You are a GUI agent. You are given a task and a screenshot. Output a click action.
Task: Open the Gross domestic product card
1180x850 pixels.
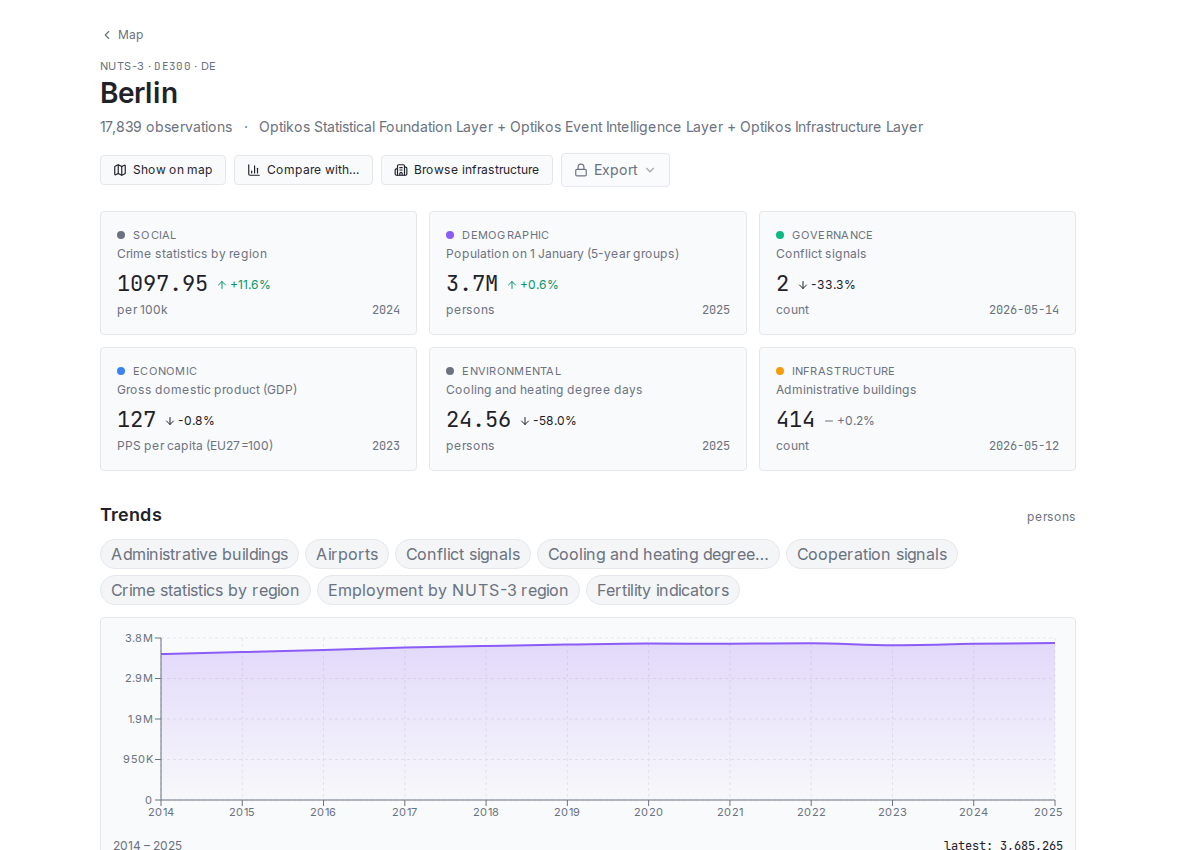[258, 409]
